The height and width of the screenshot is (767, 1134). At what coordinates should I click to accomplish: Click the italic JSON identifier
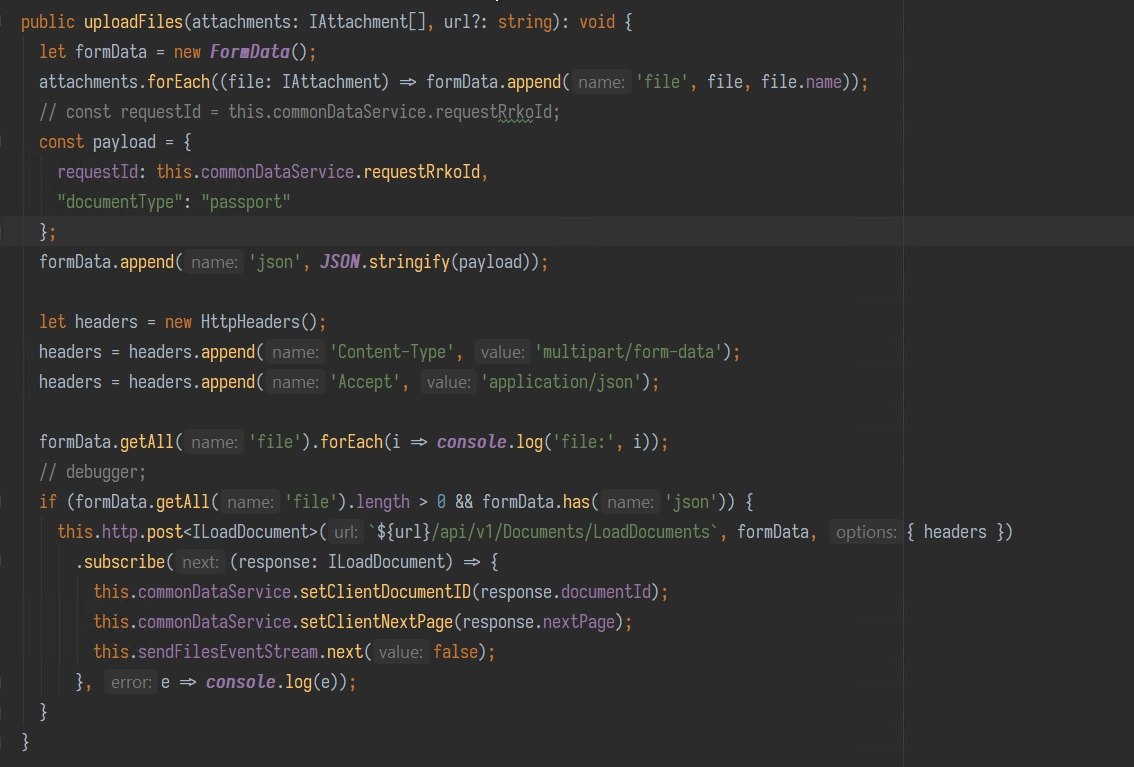click(x=340, y=262)
